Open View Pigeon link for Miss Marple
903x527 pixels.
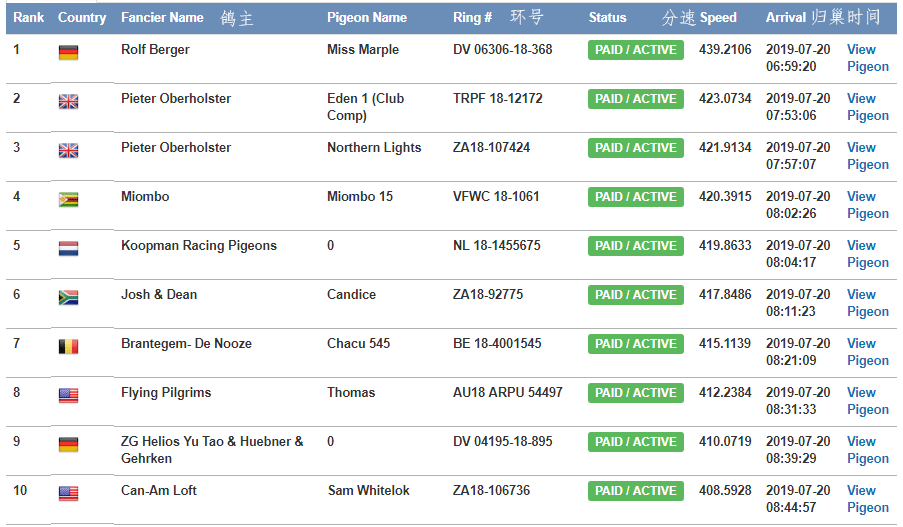[x=866, y=58]
